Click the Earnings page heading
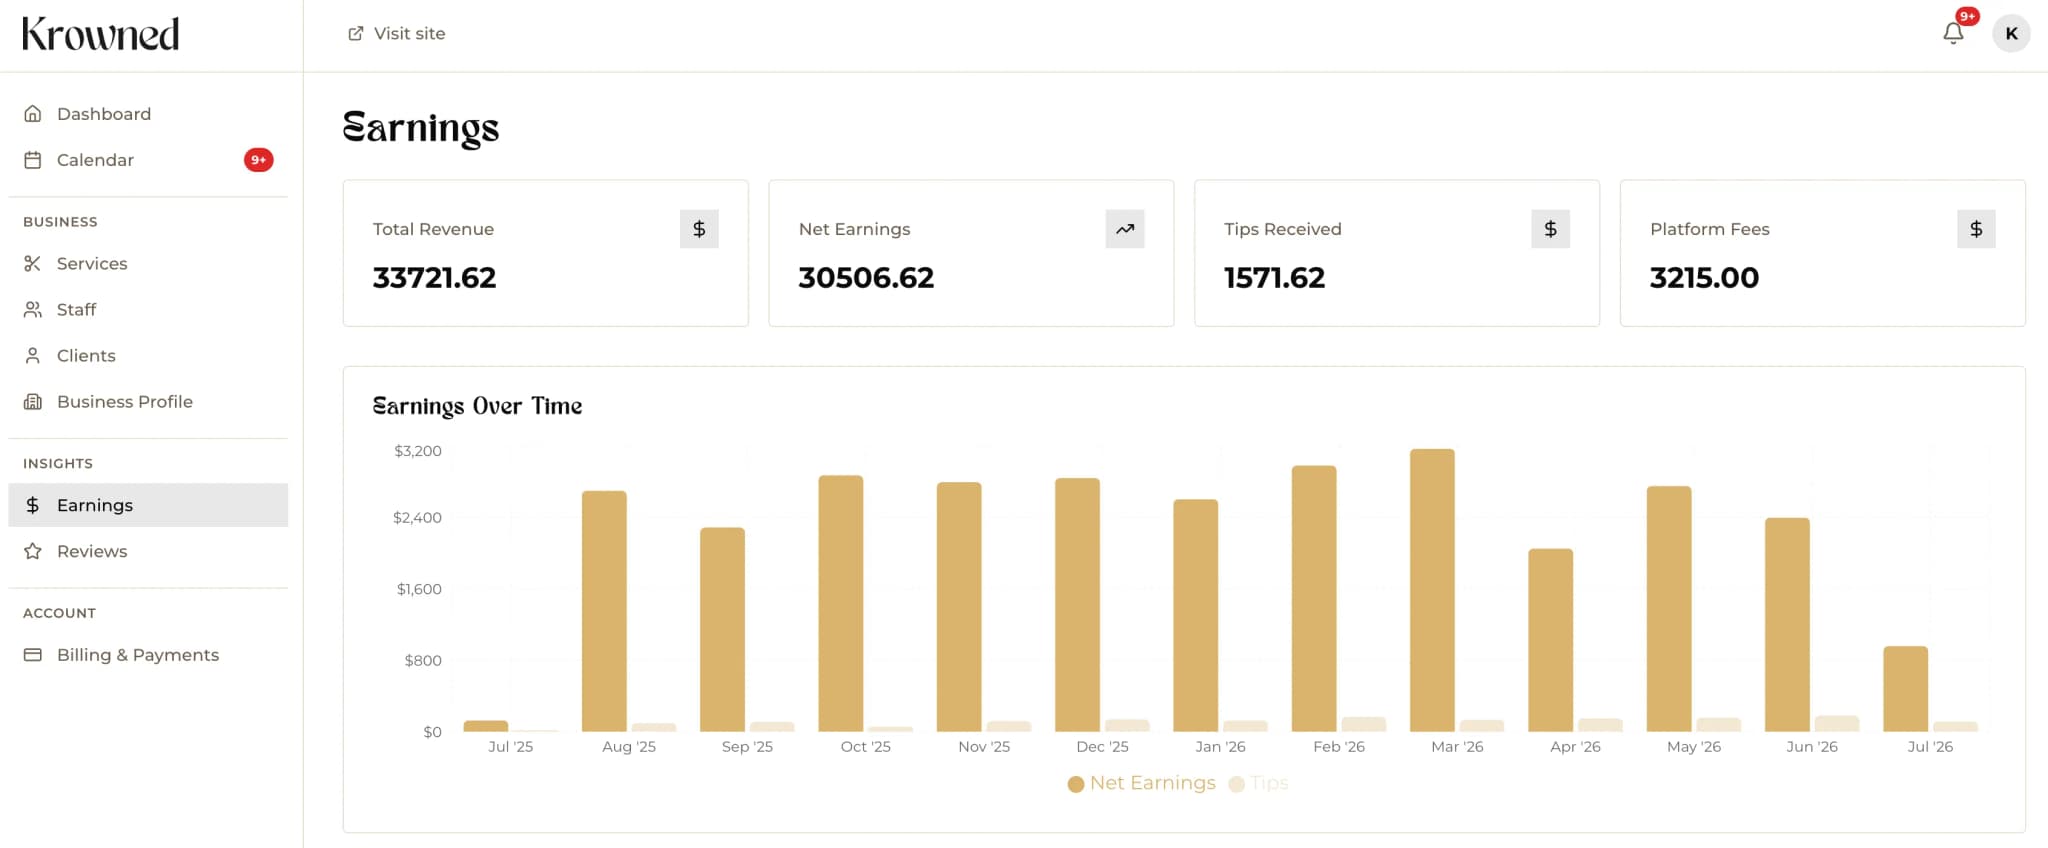 pyautogui.click(x=420, y=128)
